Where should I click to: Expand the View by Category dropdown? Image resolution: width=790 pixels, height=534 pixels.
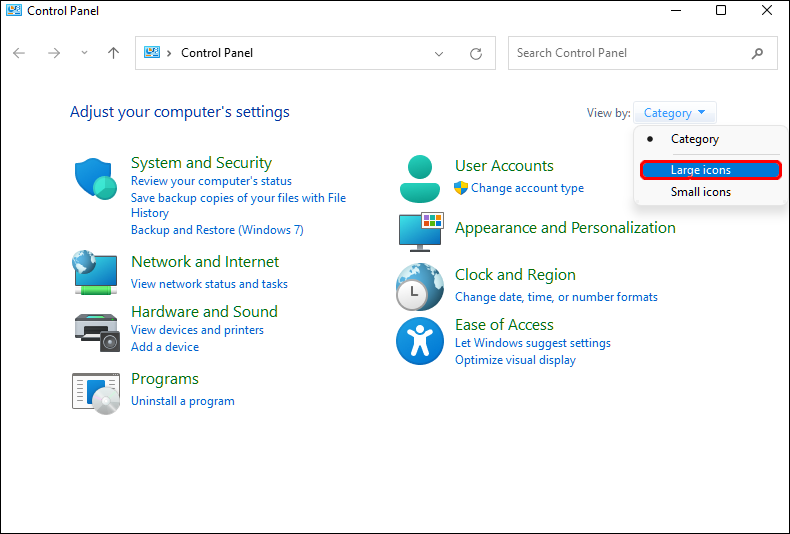point(675,113)
